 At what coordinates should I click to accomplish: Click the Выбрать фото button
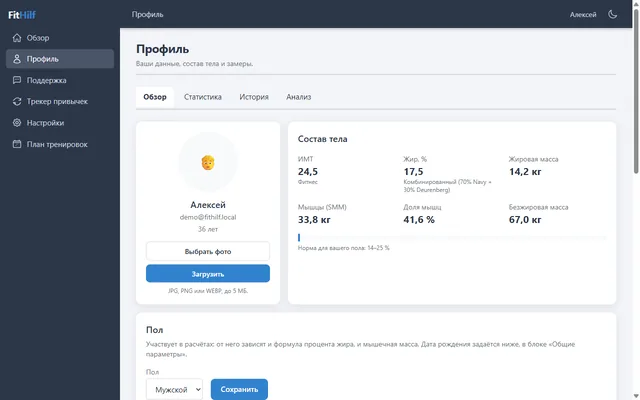208,251
